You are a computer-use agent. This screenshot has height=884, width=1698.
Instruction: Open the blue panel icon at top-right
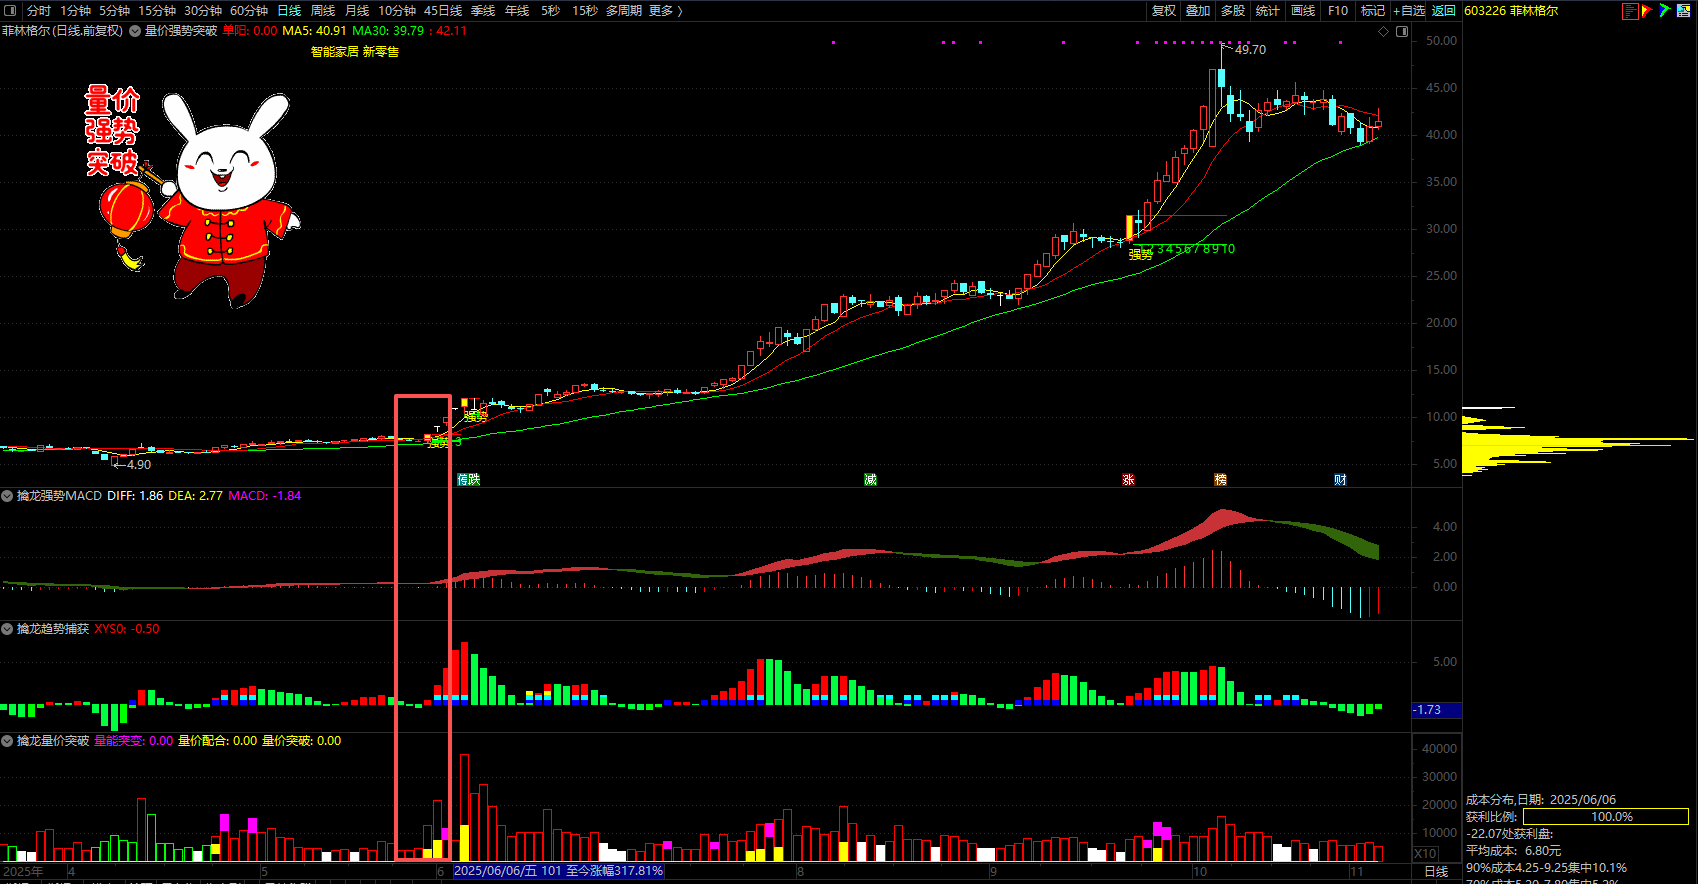click(x=1685, y=11)
